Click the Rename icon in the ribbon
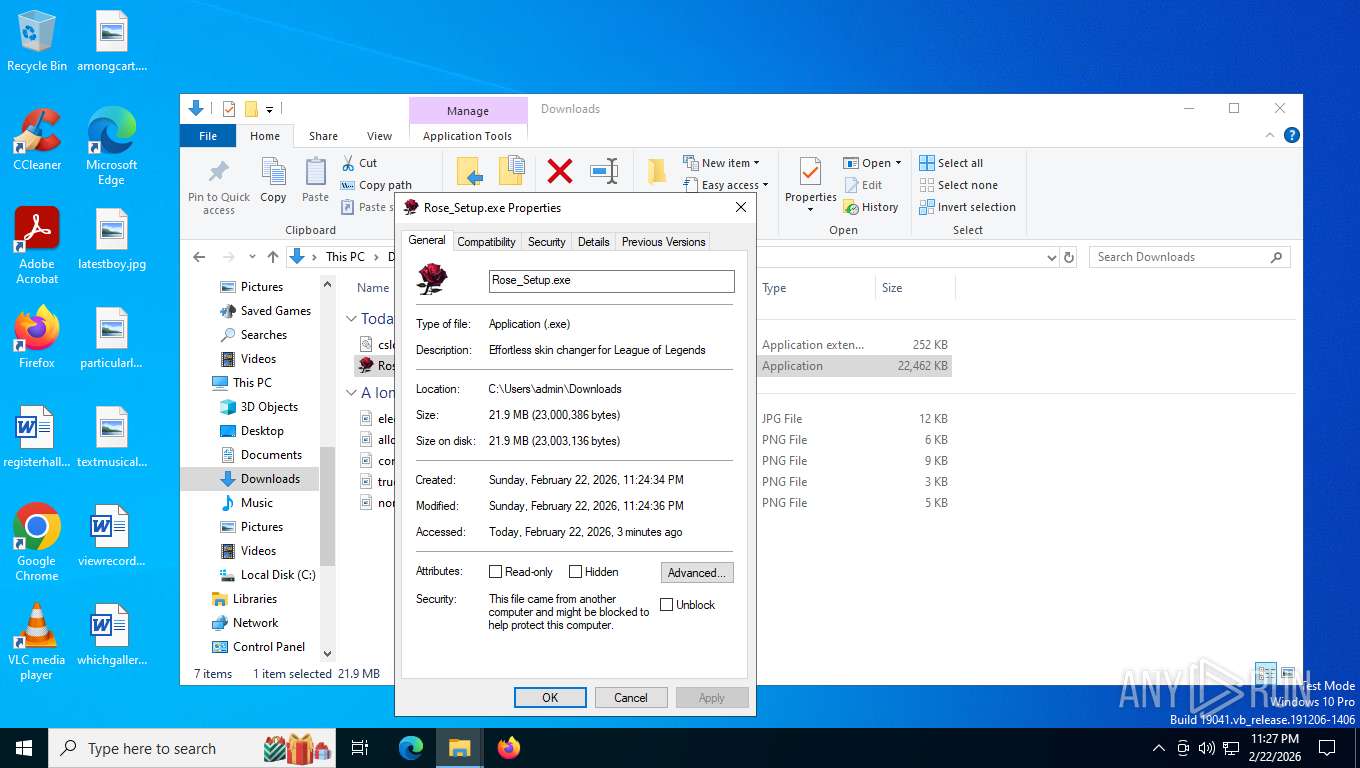This screenshot has width=1360, height=768. (x=604, y=171)
